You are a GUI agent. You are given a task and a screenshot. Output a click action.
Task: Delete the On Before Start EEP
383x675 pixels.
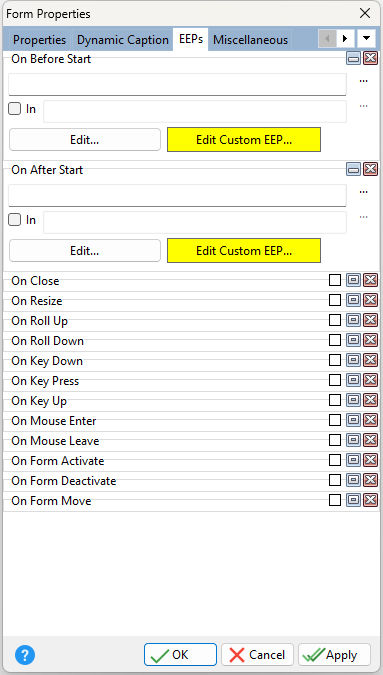(370, 58)
